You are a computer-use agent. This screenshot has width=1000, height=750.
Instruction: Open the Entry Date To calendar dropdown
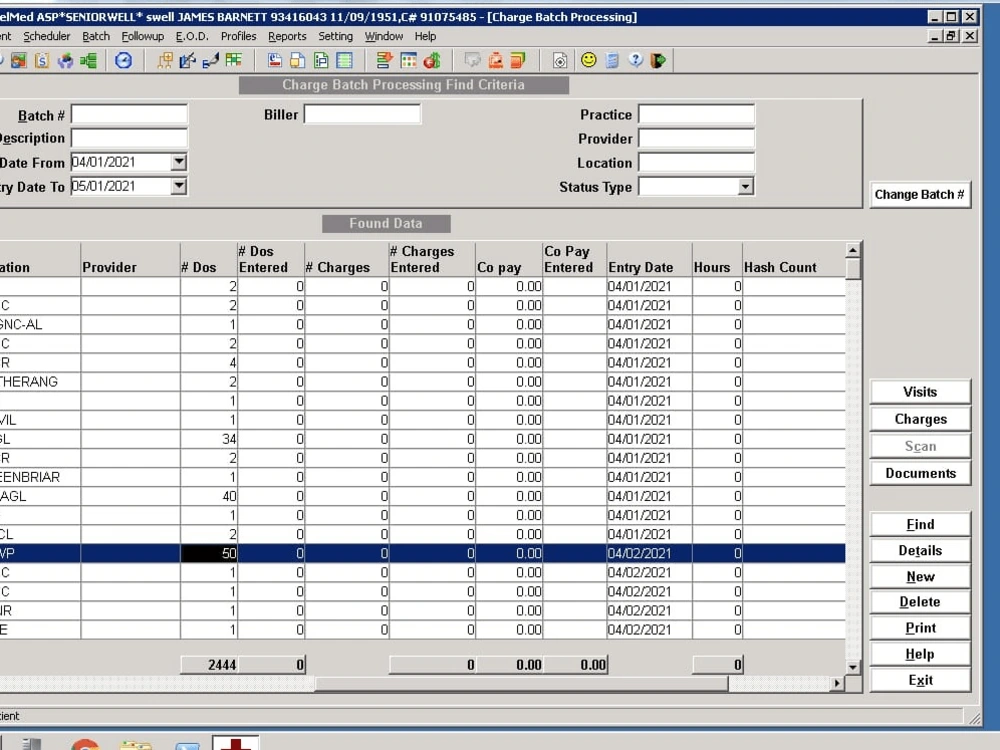point(179,186)
